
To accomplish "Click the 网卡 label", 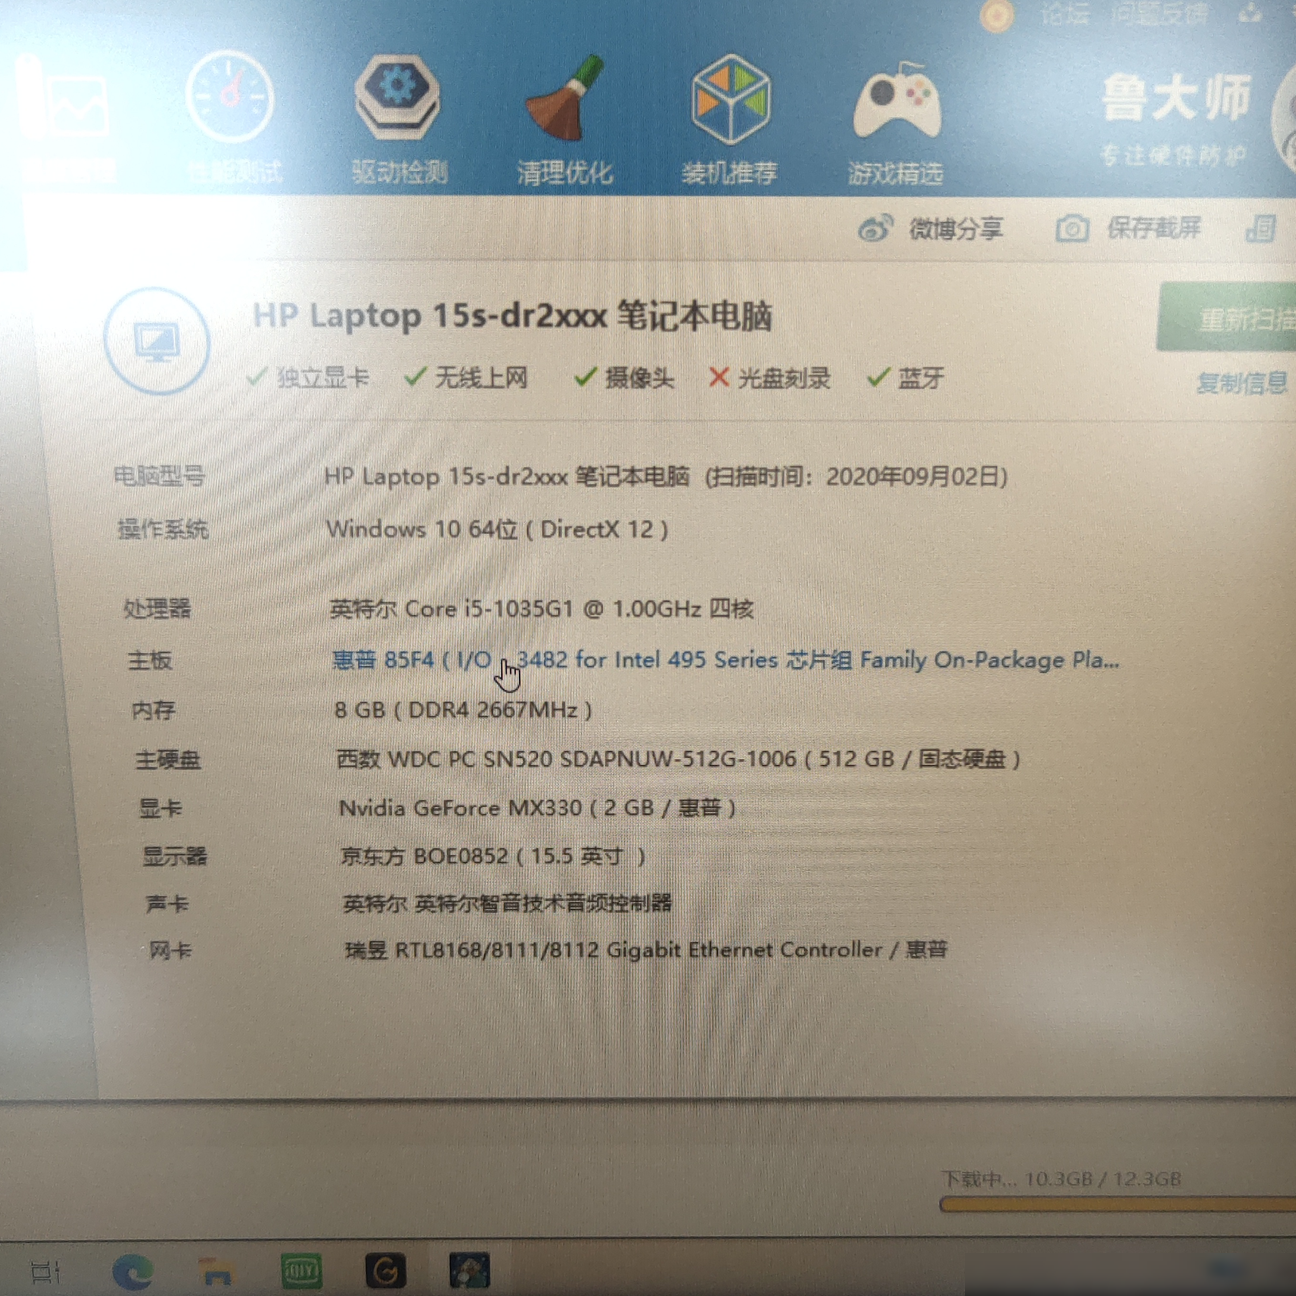I will (170, 950).
